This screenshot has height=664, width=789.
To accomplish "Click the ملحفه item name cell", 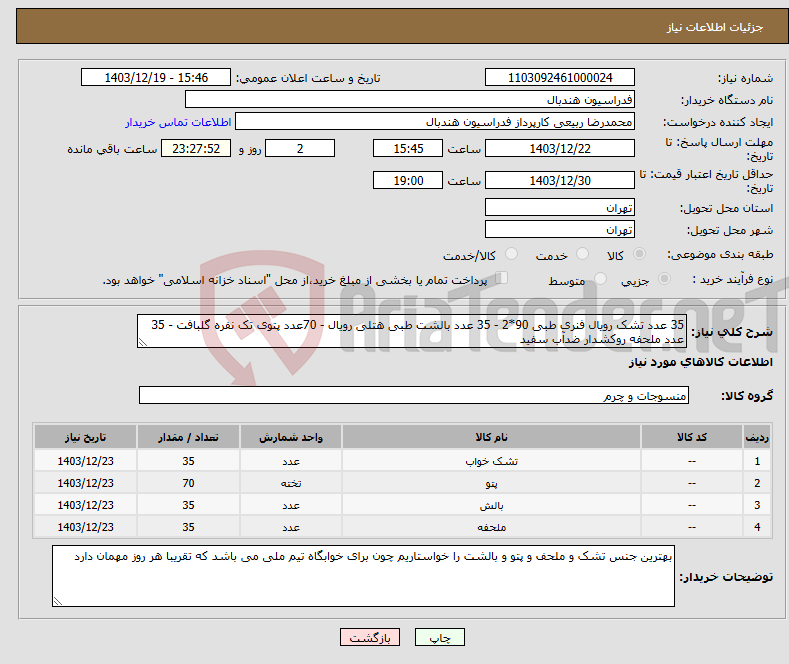I will [x=491, y=527].
